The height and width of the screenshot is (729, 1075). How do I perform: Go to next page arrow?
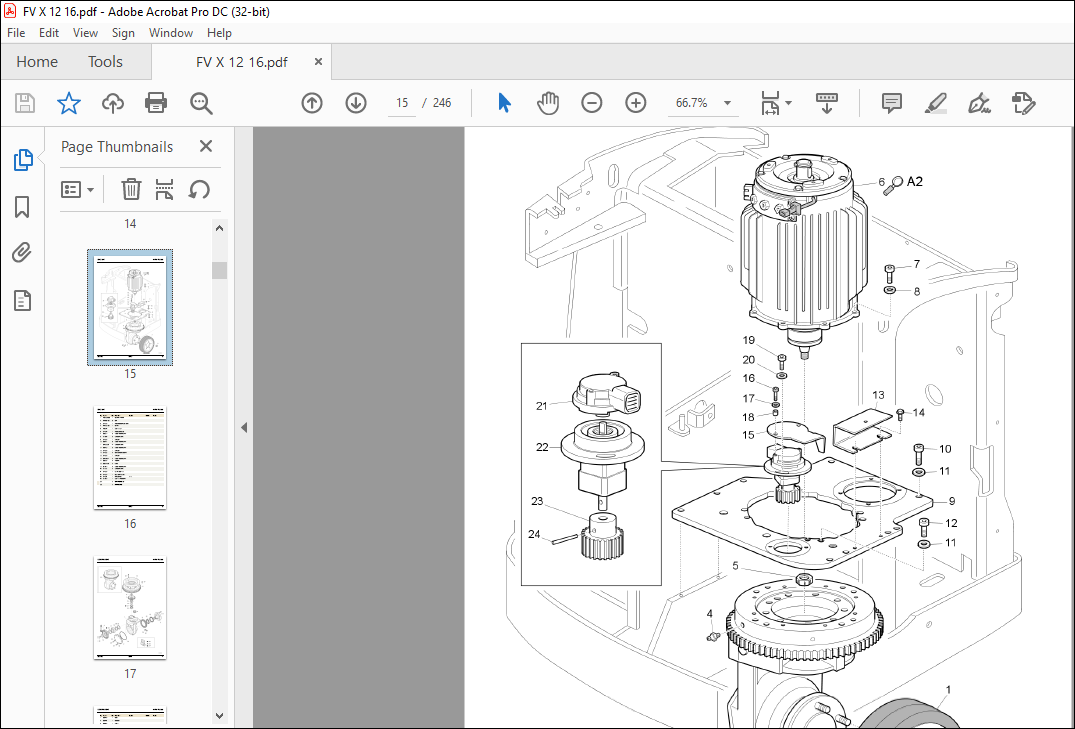tap(356, 103)
